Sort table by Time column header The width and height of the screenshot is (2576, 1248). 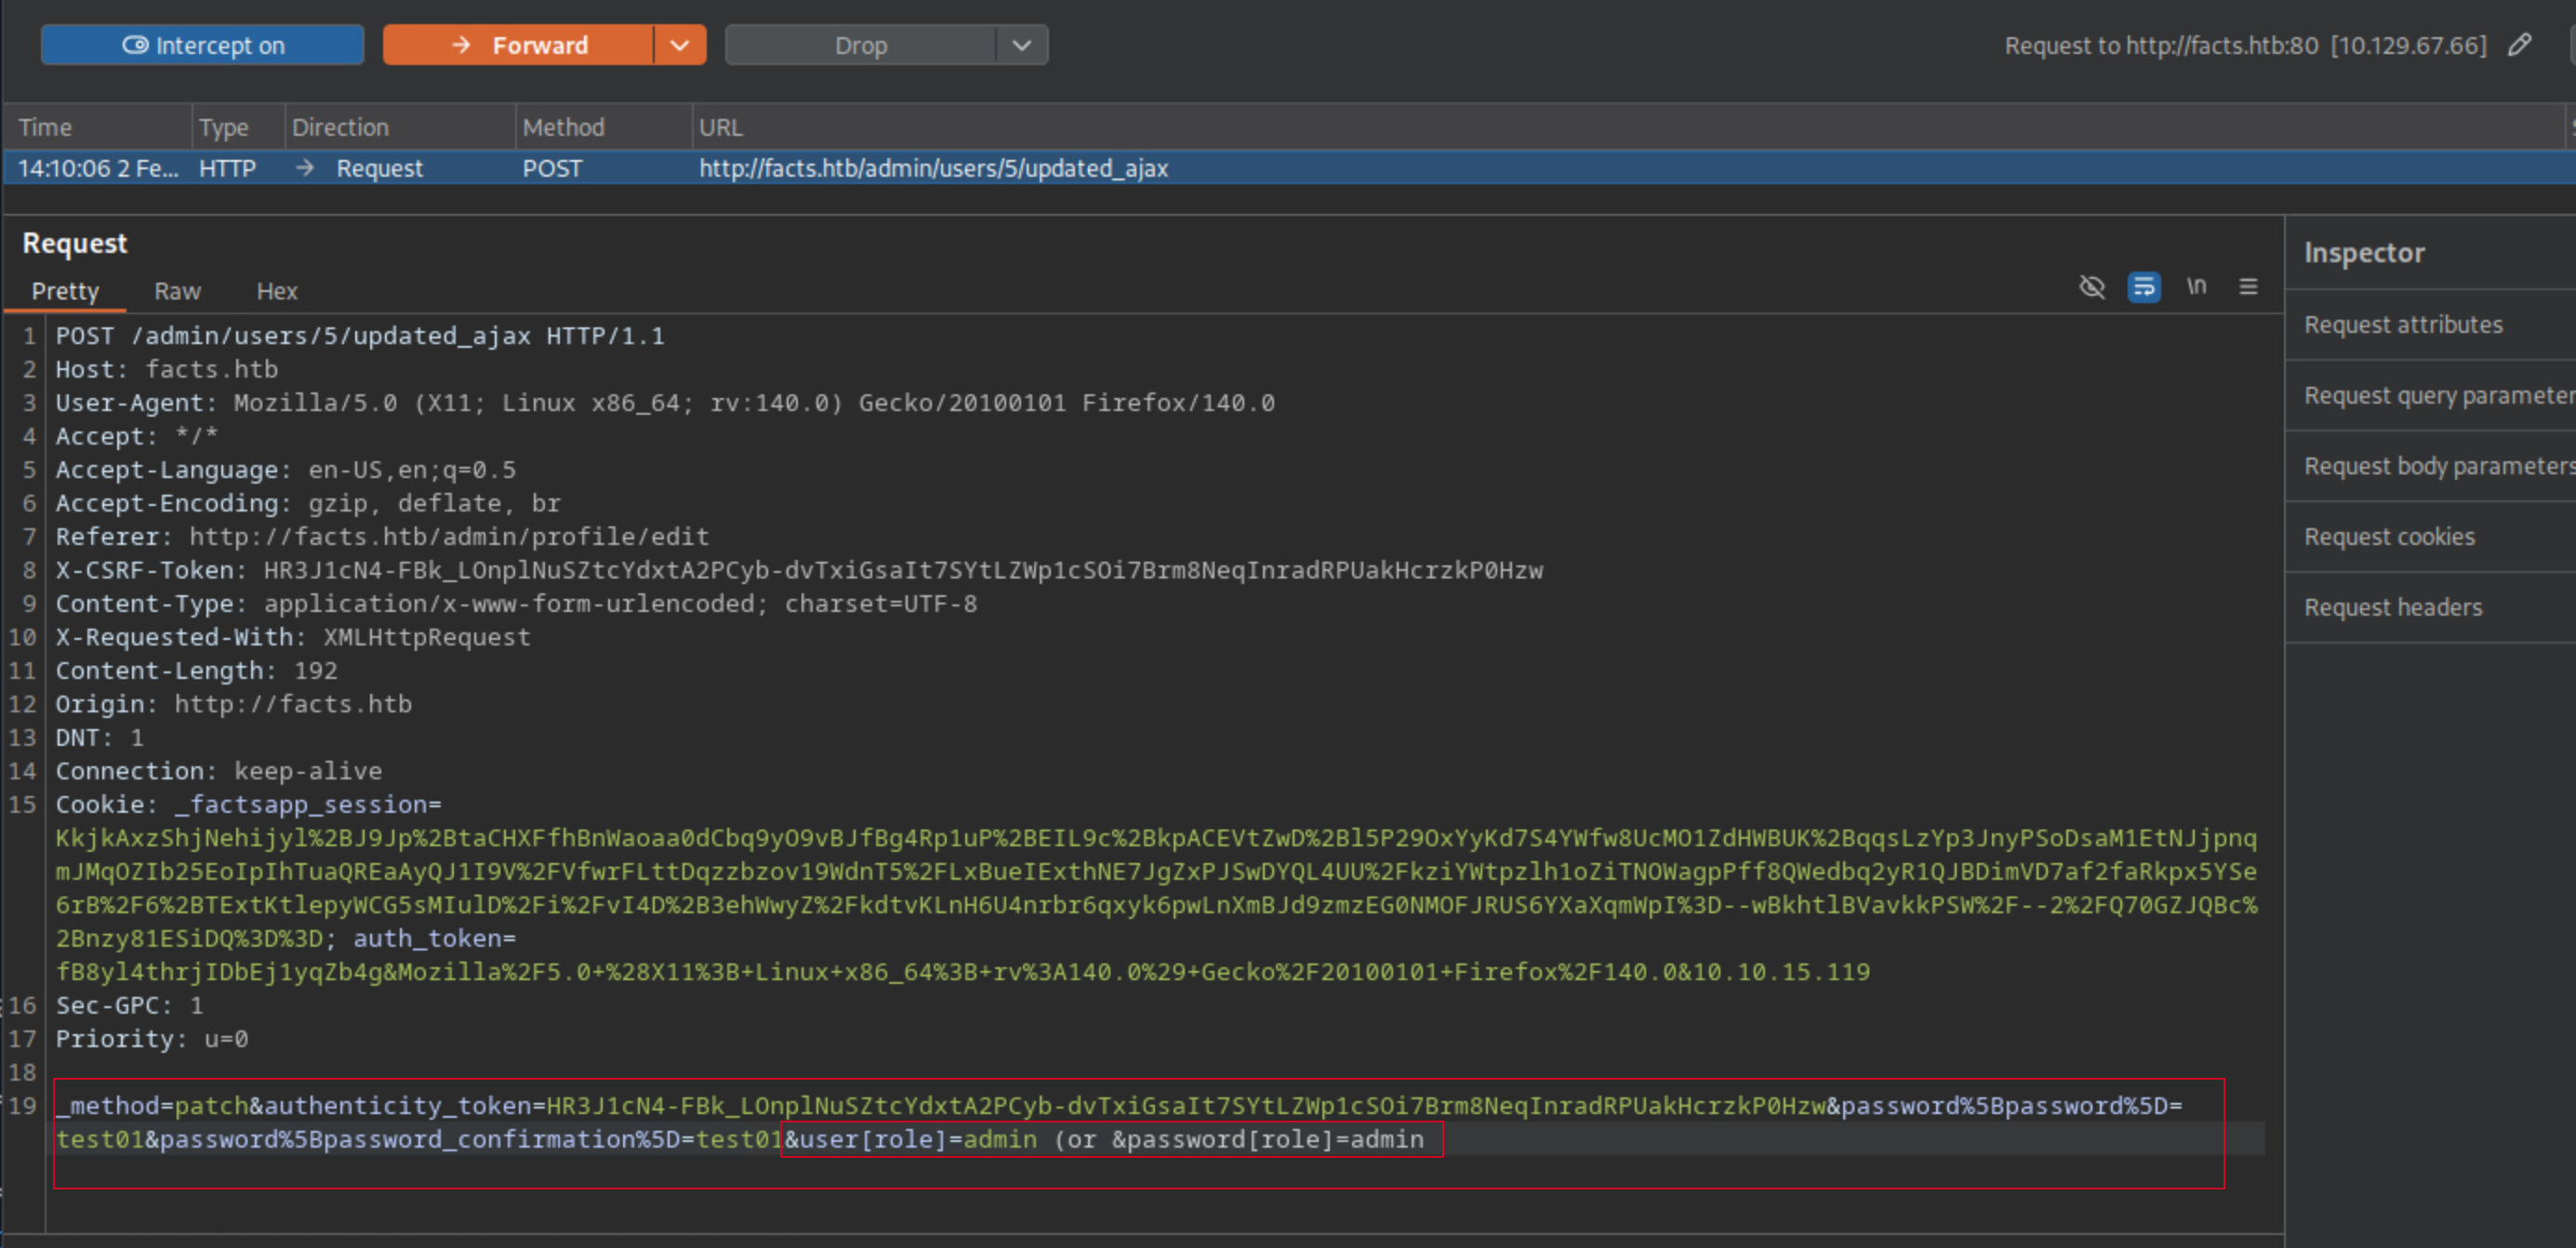click(45, 127)
